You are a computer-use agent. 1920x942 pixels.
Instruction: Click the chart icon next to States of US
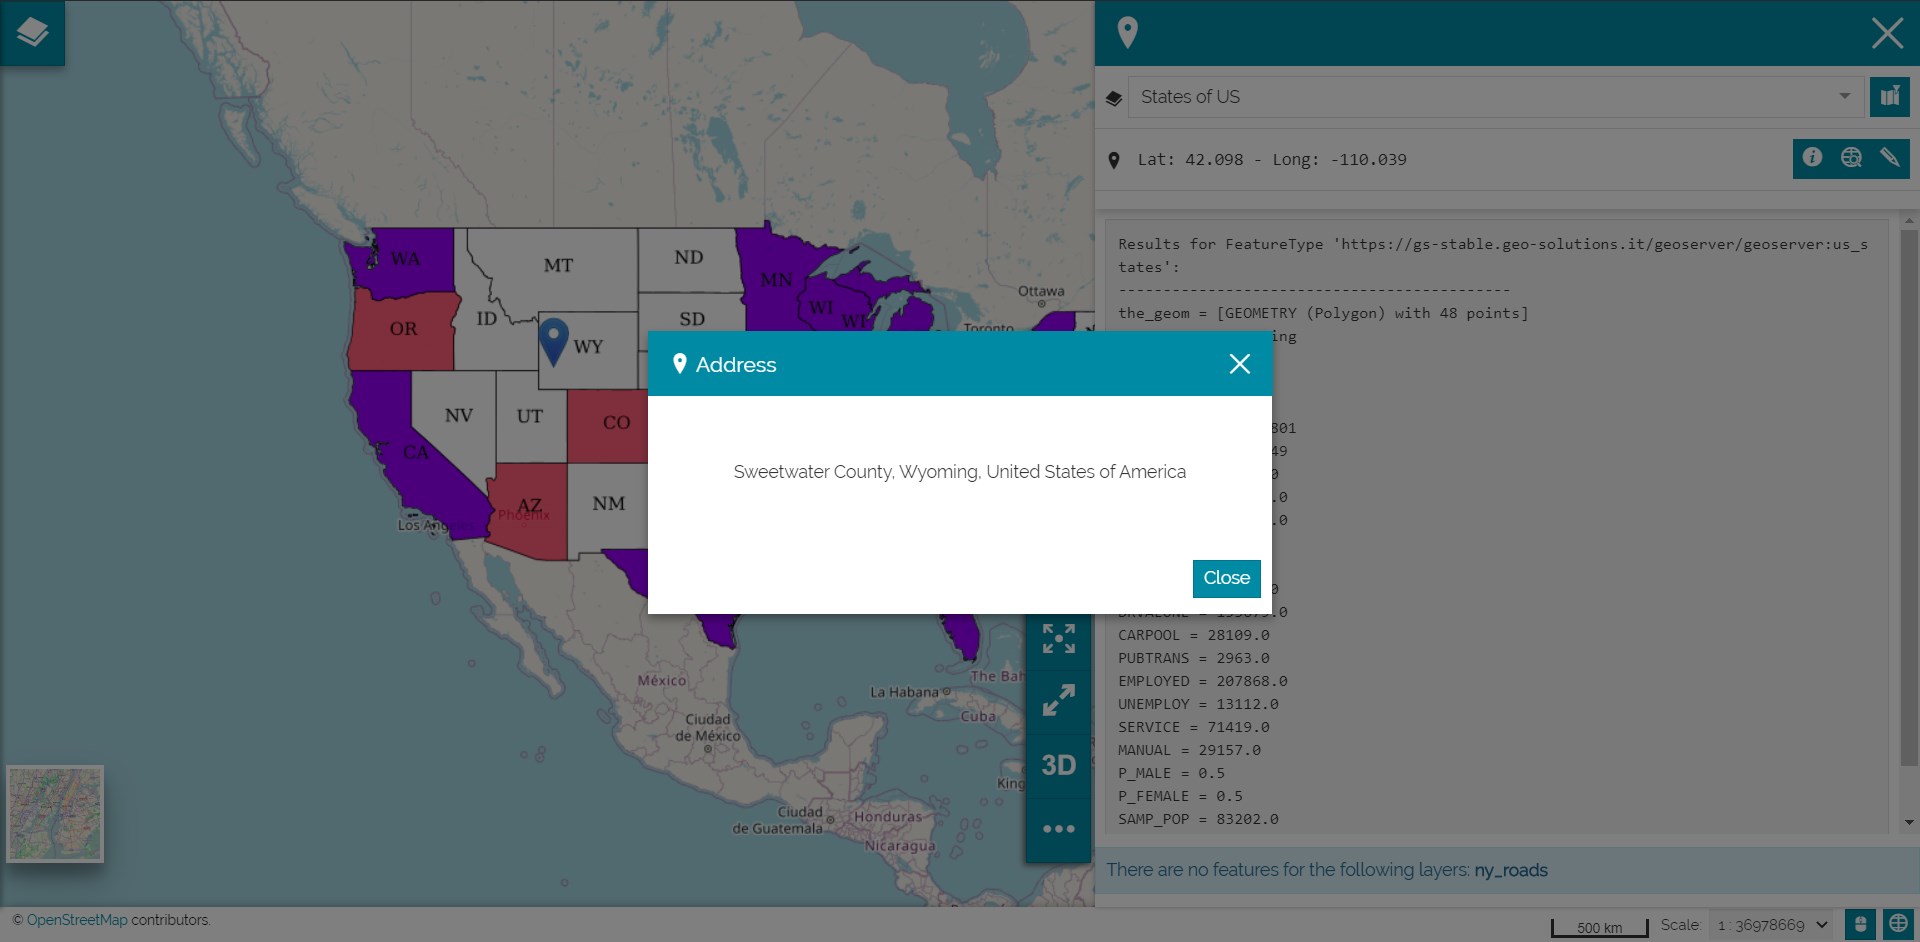pos(1889,97)
